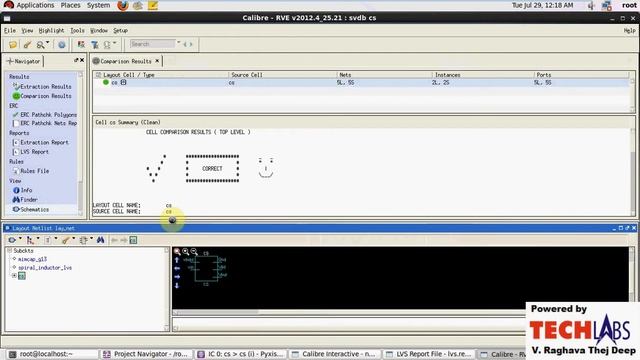The width and height of the screenshot is (640, 360).
Task: Select the Navigator tab
Action: pos(24,61)
